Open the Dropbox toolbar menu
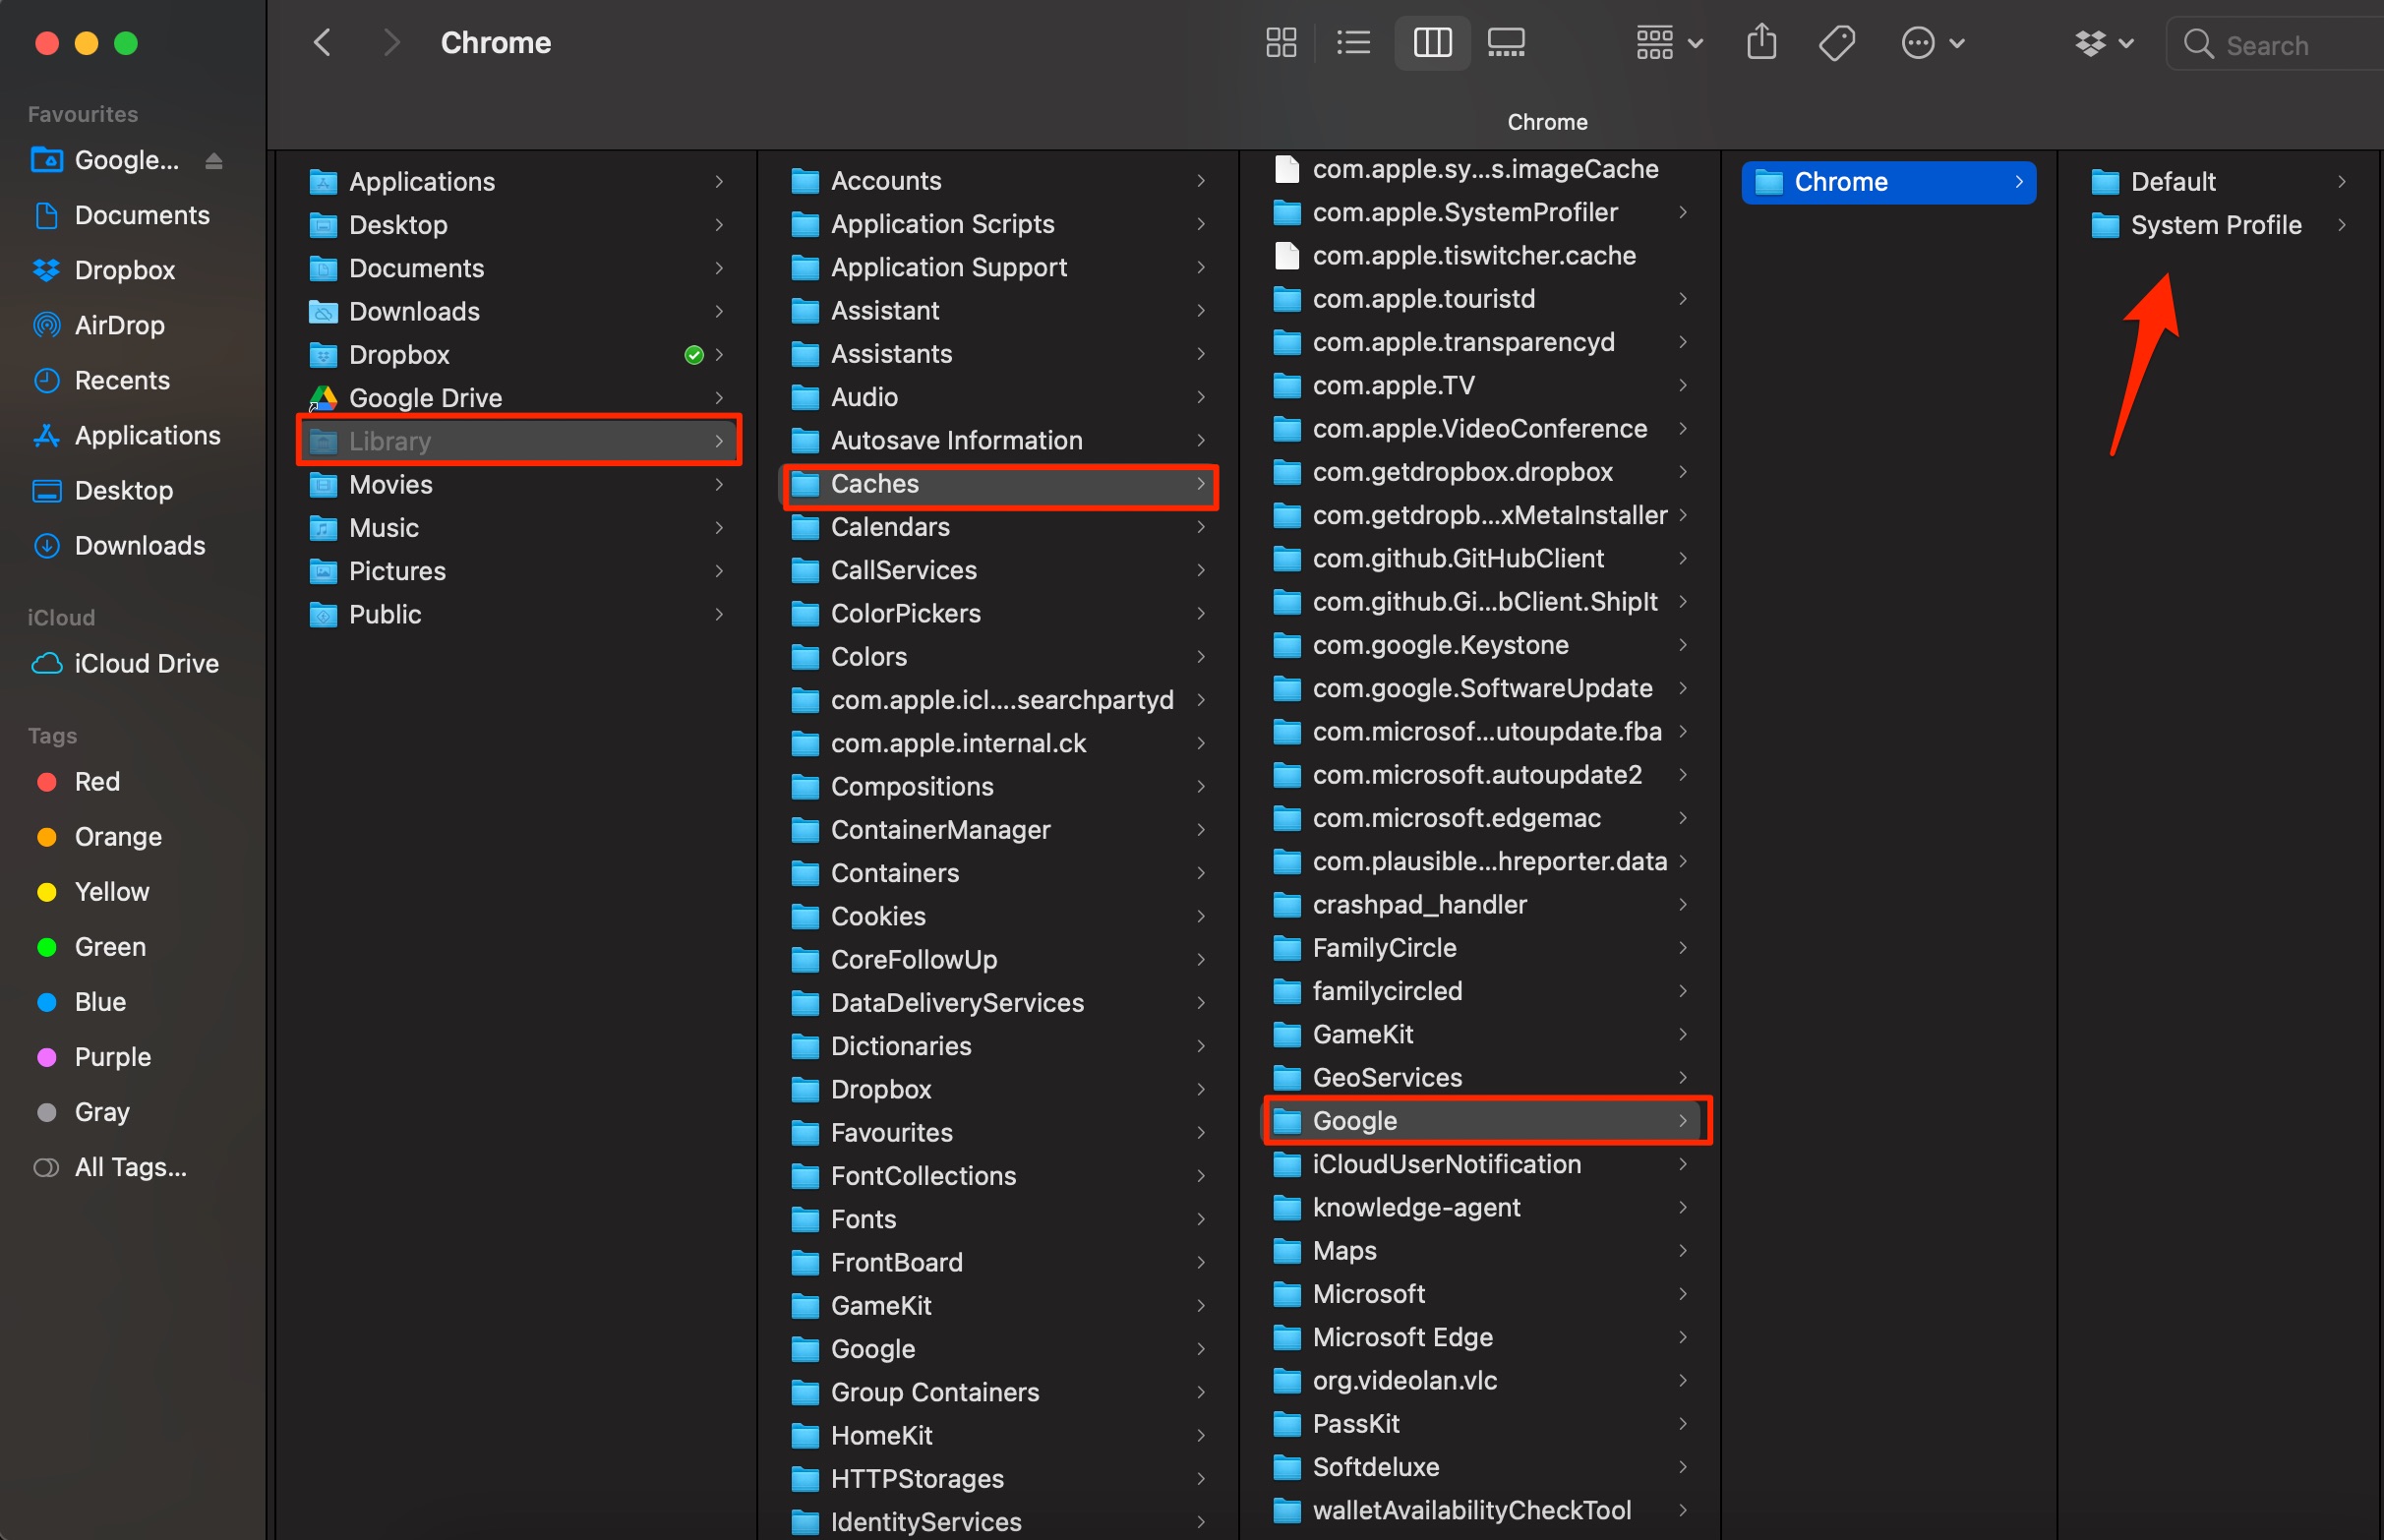This screenshot has width=2384, height=1540. coord(2104,43)
